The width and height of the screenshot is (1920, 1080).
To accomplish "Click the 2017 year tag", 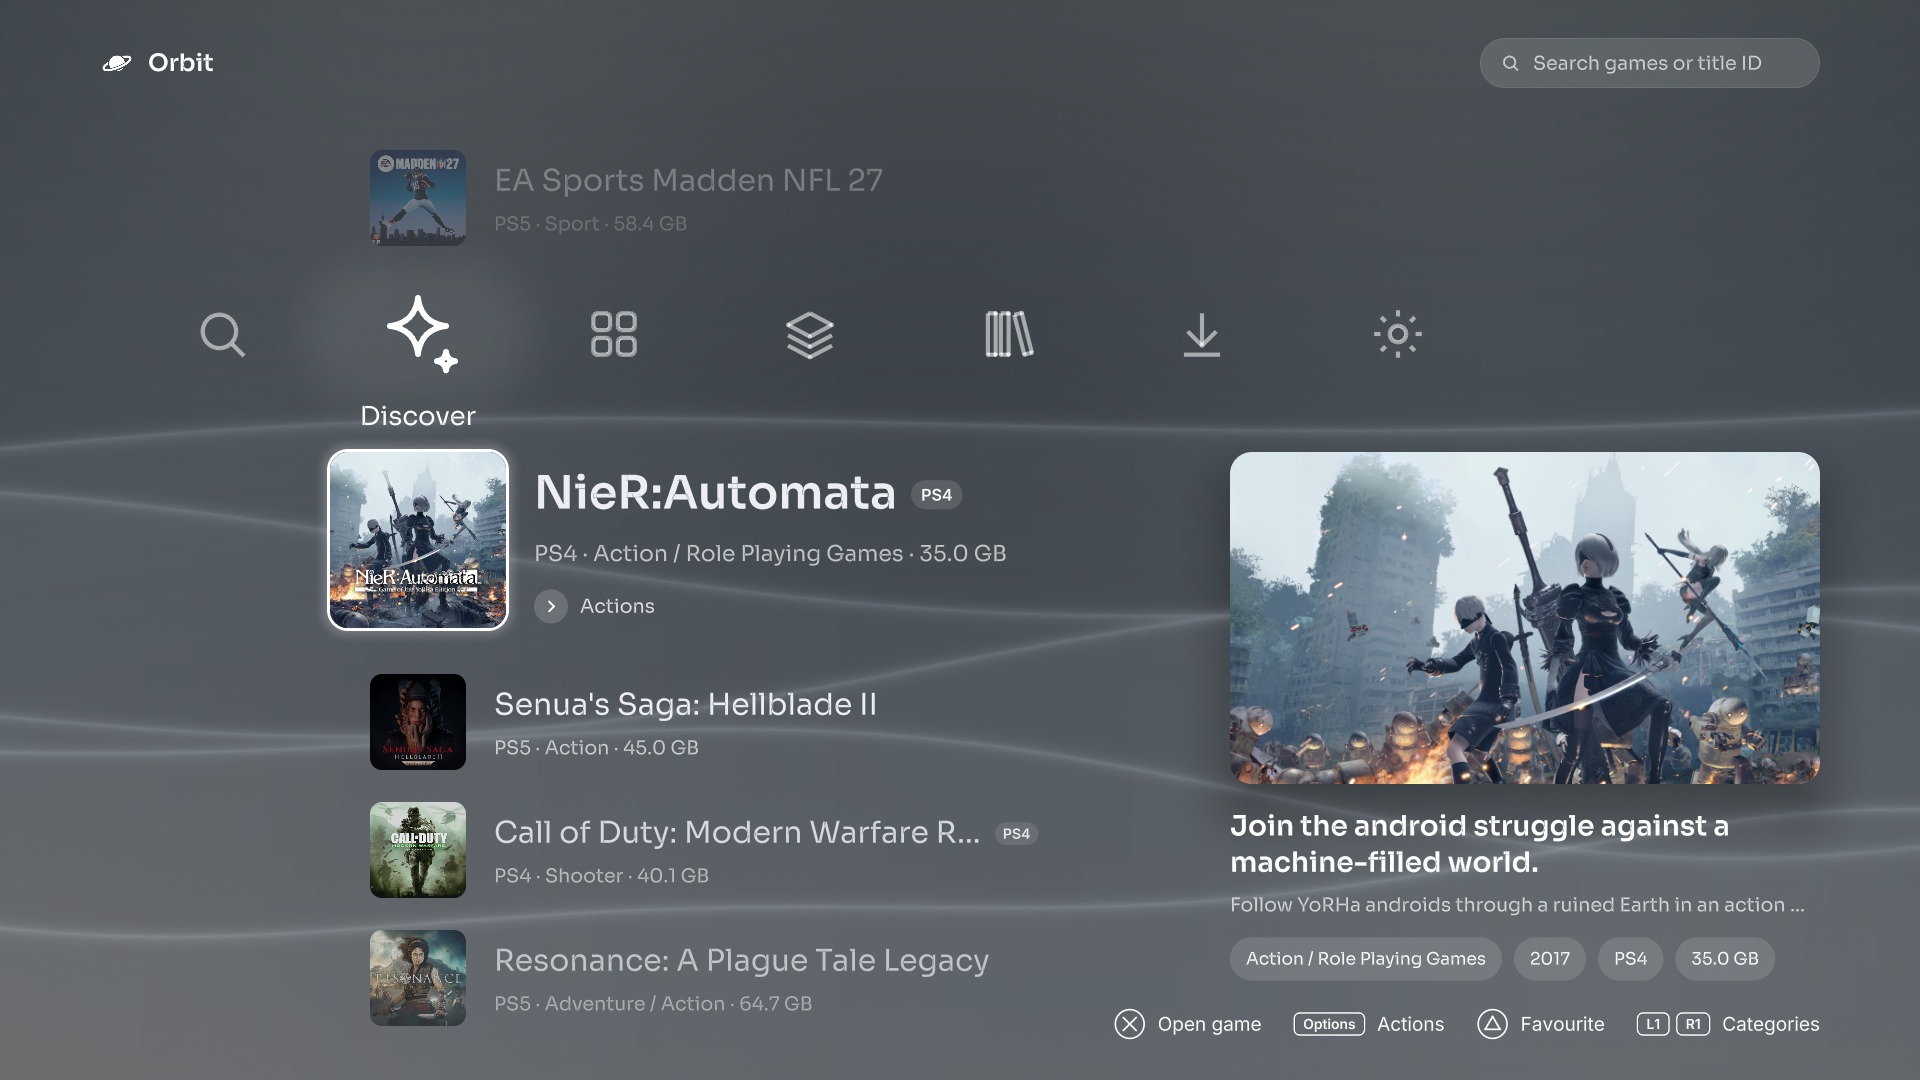I will coord(1550,959).
